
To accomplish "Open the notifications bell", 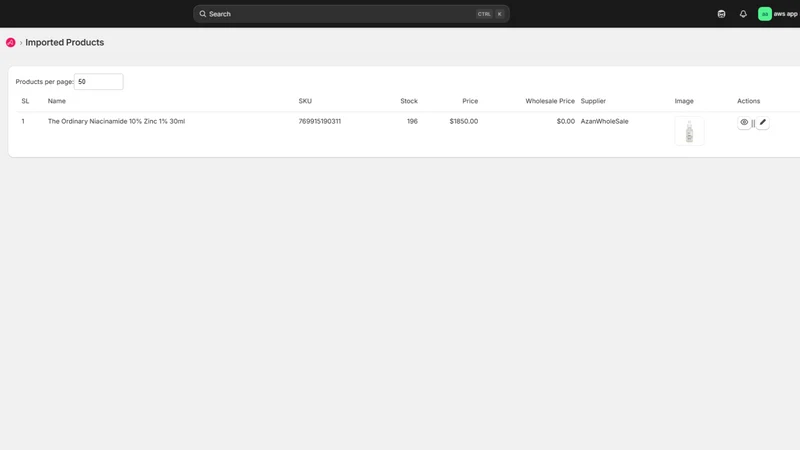I will click(743, 14).
